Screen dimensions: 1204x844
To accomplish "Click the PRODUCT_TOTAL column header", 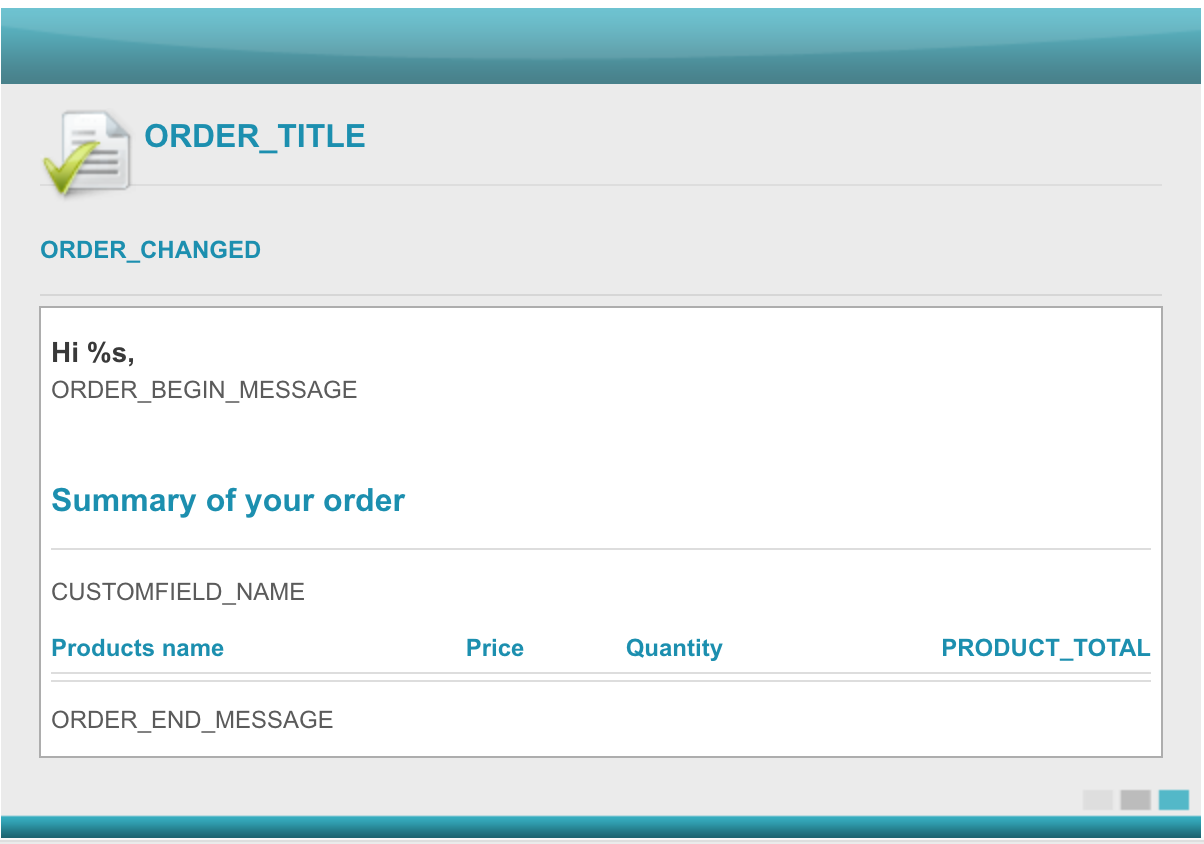I will 1046,648.
